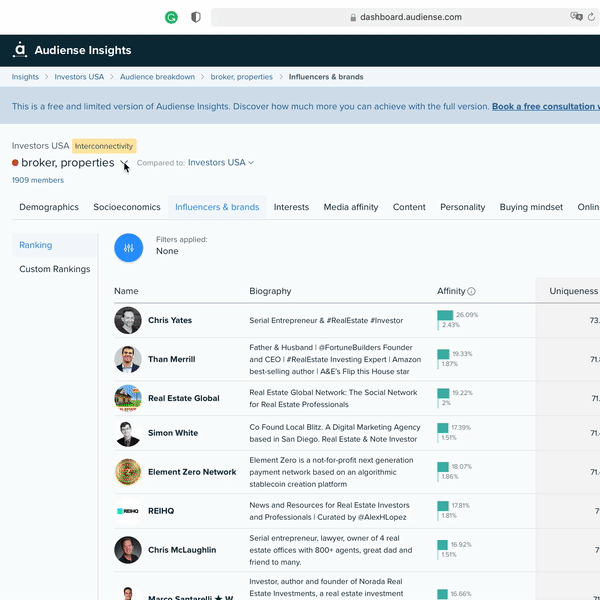Open the Chris Yates name
600x600 pixels.
coord(170,320)
